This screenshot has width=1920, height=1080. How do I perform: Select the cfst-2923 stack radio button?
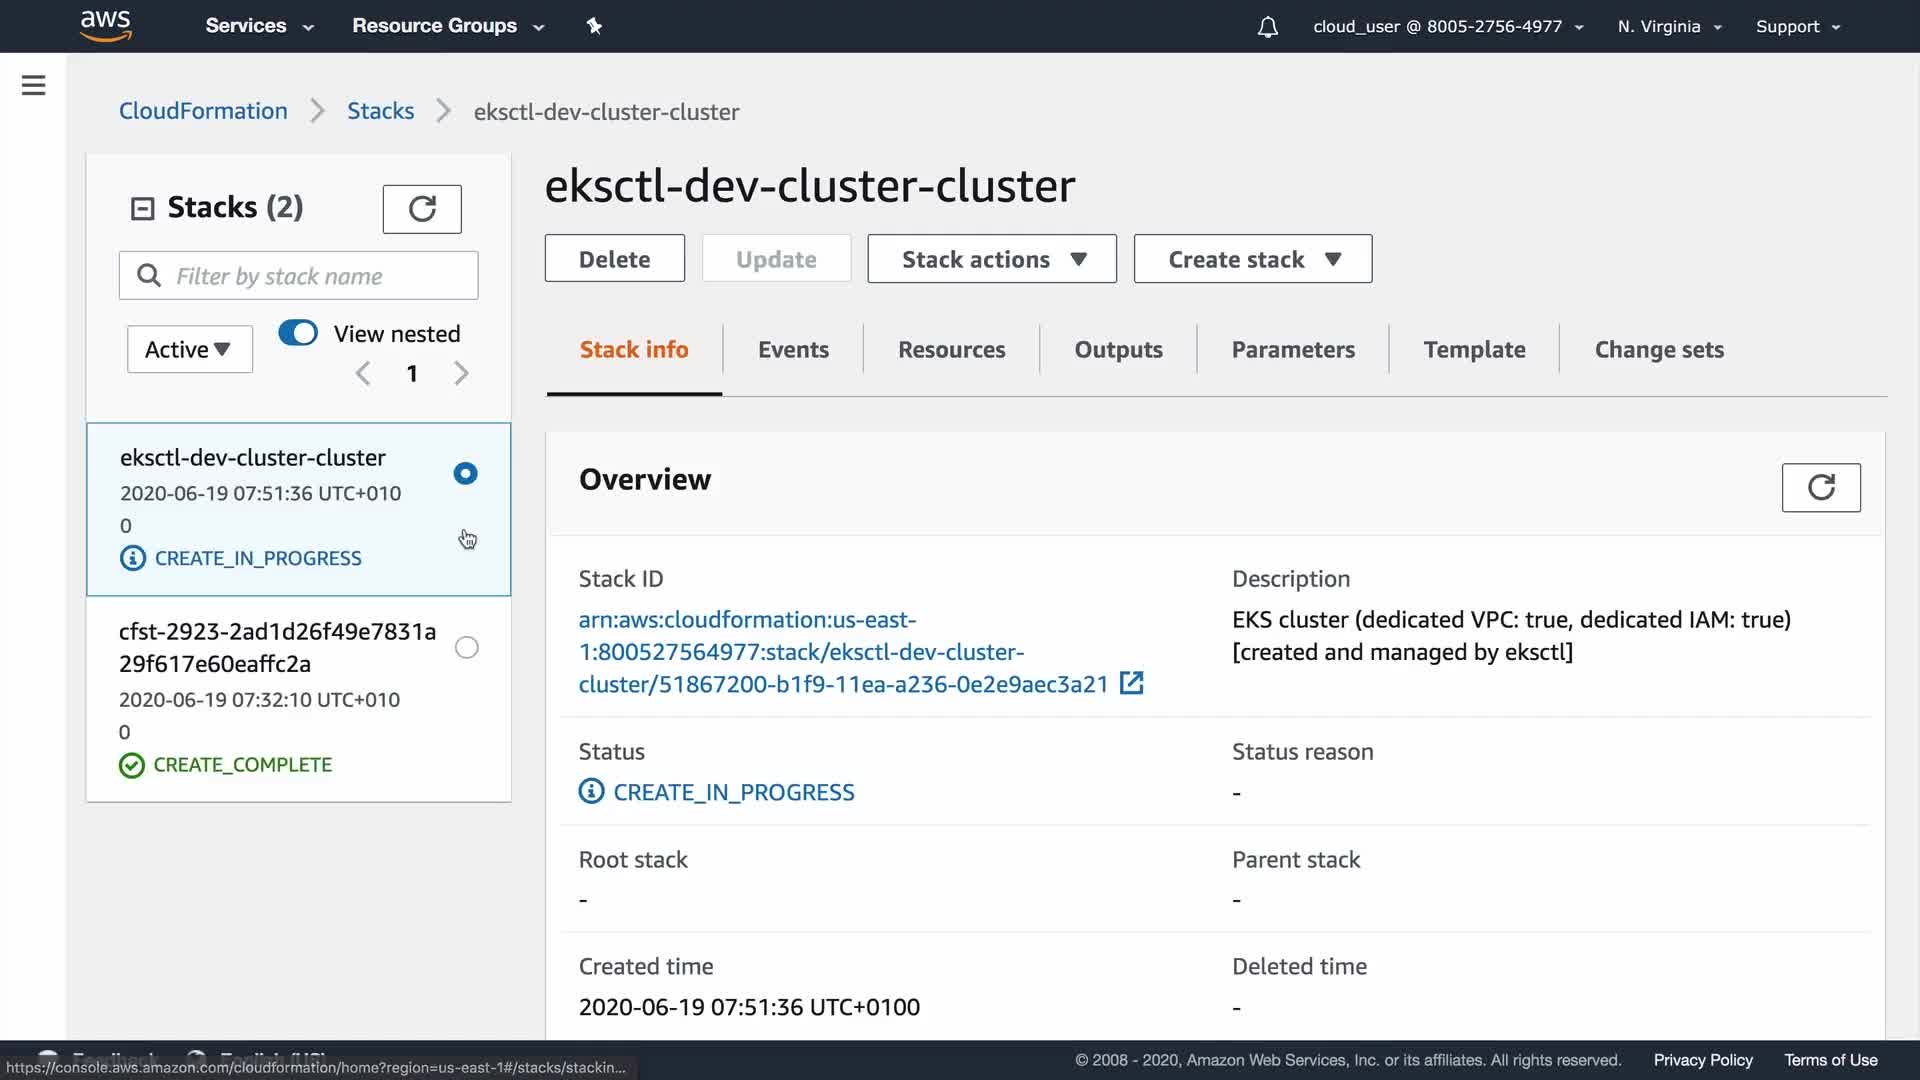pos(466,647)
